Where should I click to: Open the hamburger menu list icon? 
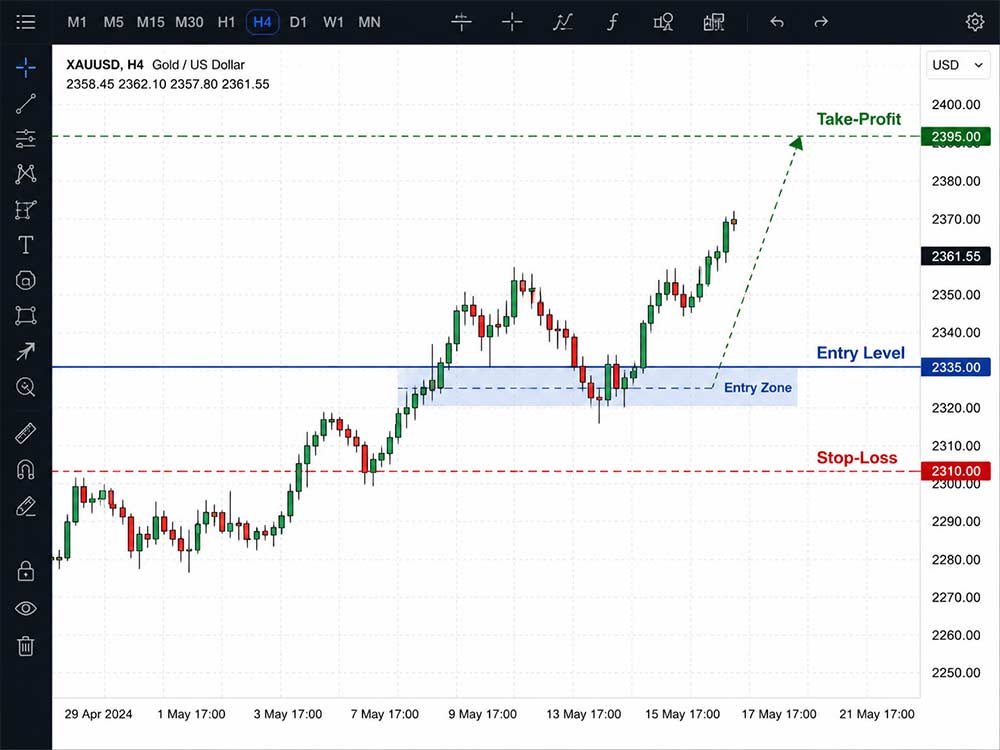[26, 22]
